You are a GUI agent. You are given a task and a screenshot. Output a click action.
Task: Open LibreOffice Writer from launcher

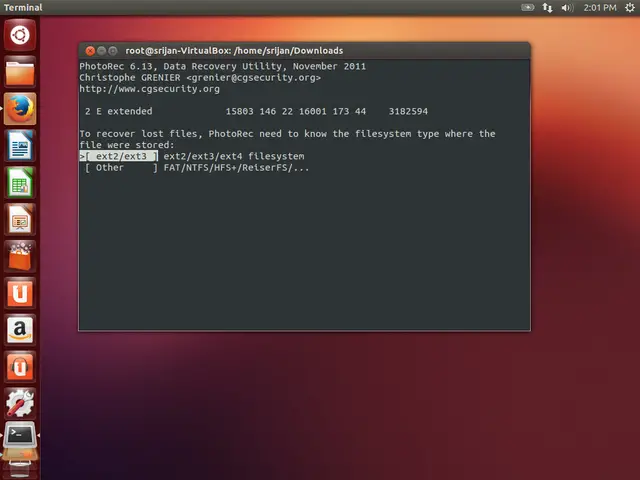point(20,146)
